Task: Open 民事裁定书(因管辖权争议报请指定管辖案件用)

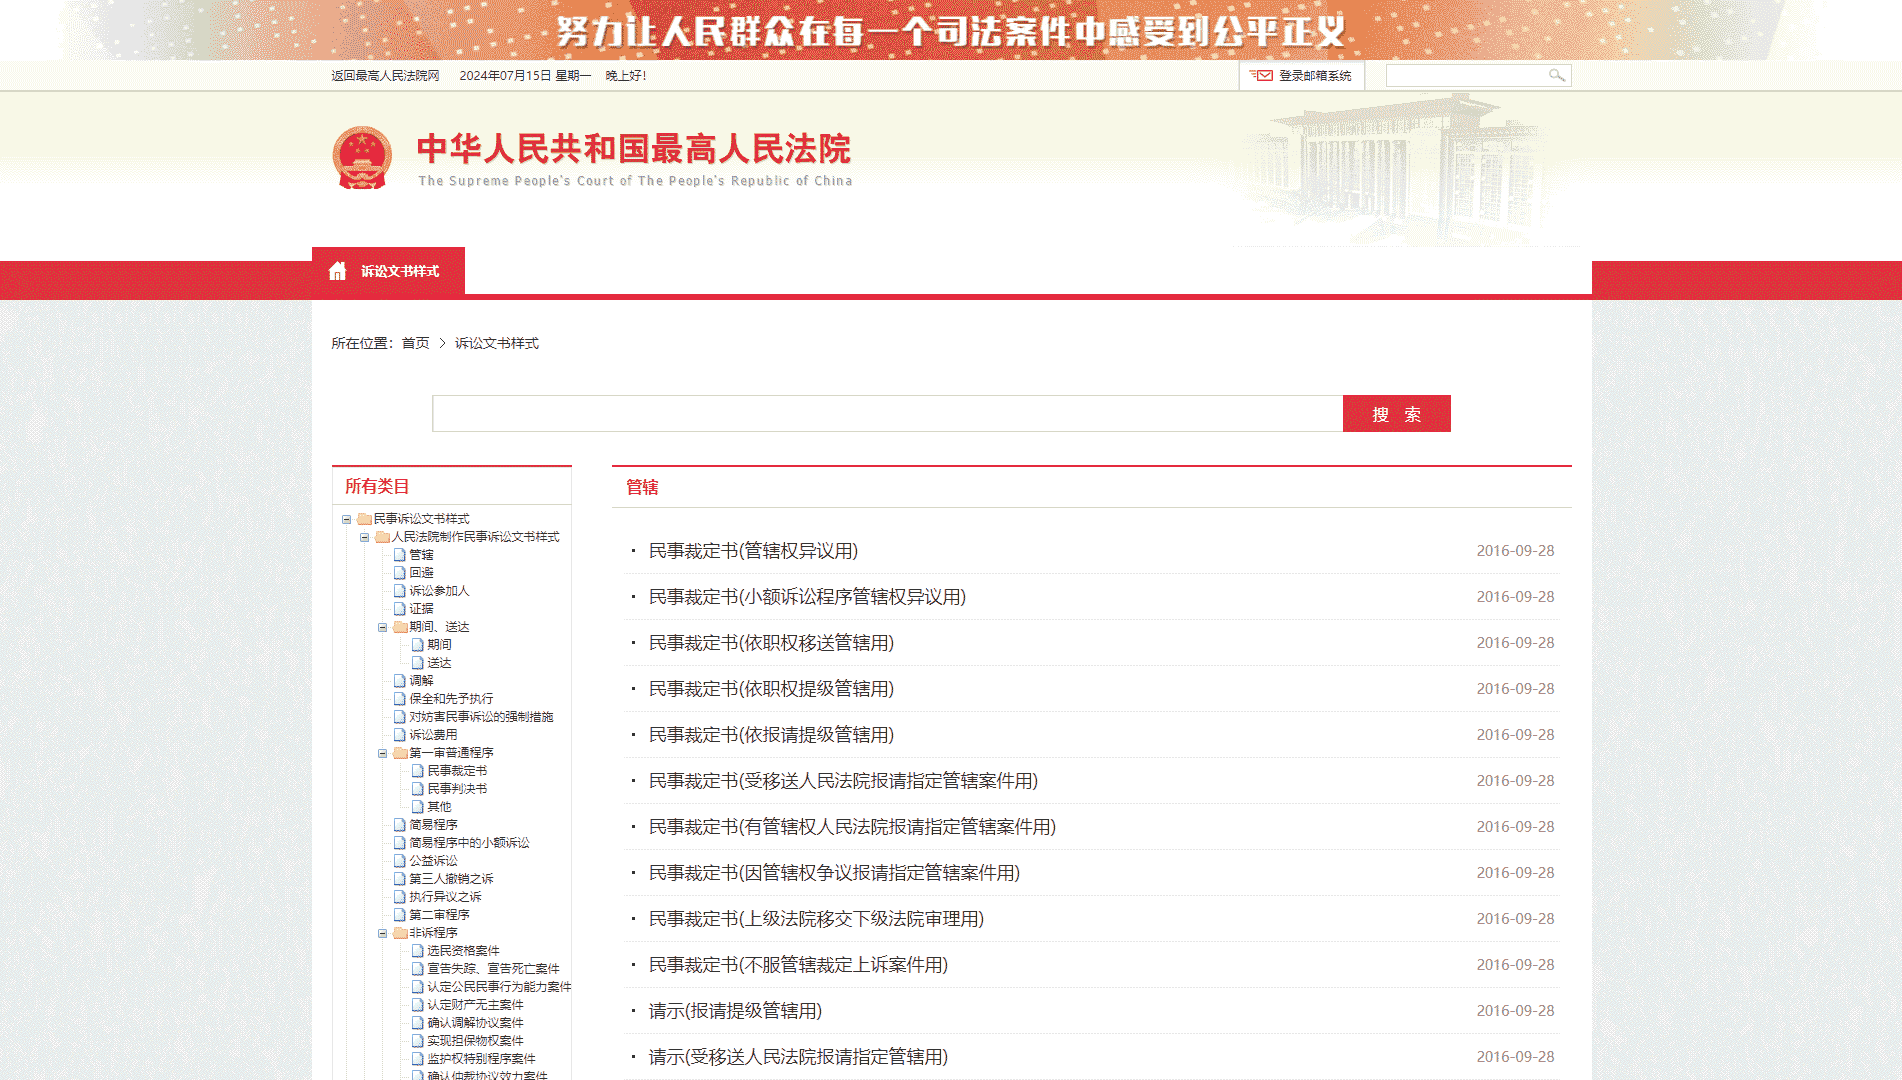Action: pyautogui.click(x=834, y=873)
